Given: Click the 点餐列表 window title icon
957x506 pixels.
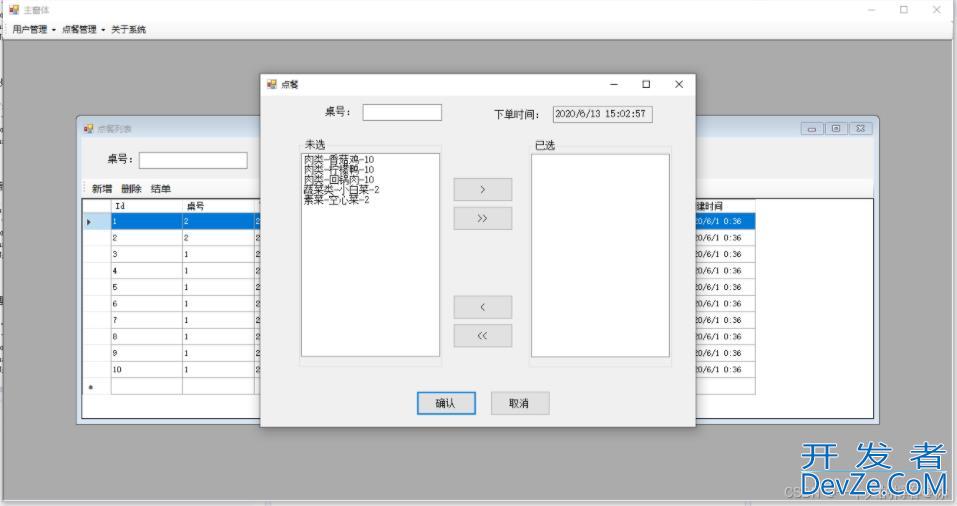Looking at the screenshot, I should (x=88, y=128).
